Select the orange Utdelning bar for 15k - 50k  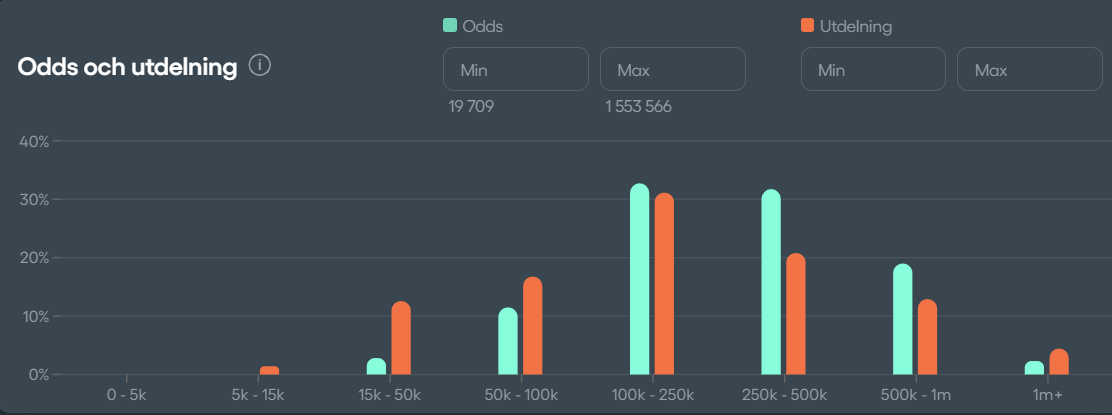401,338
